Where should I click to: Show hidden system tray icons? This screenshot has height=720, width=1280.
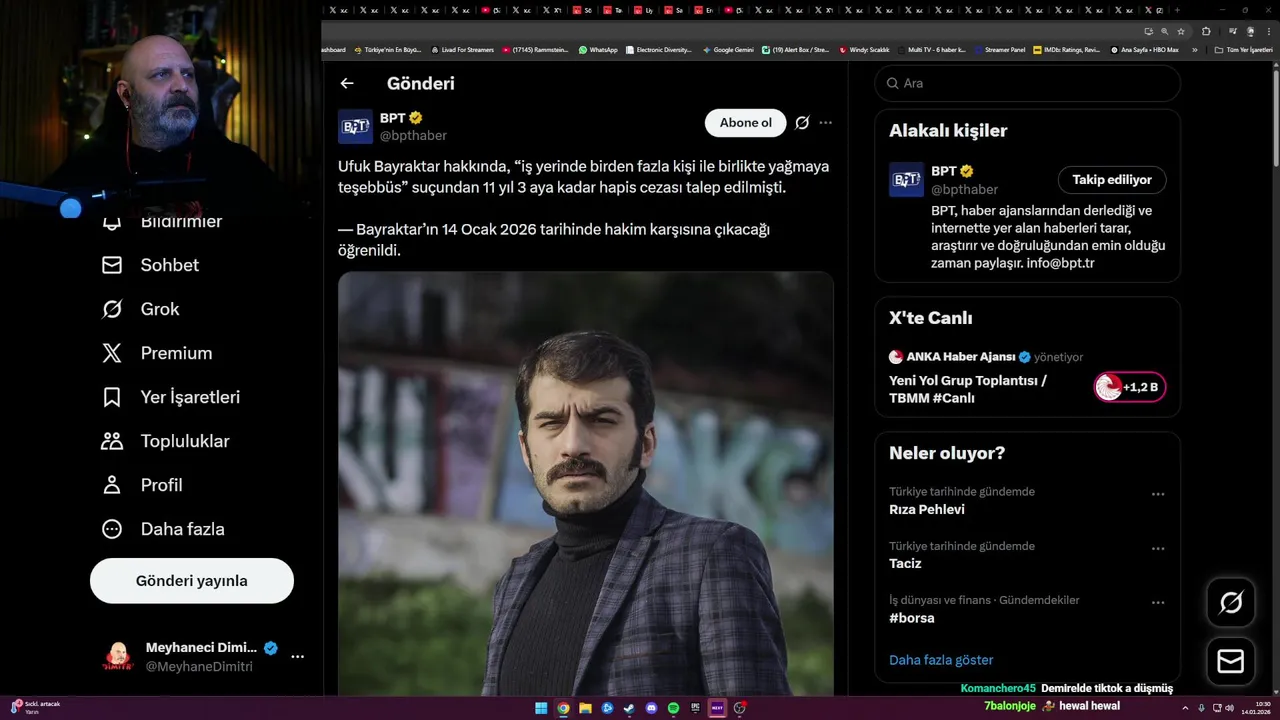(x=1185, y=708)
